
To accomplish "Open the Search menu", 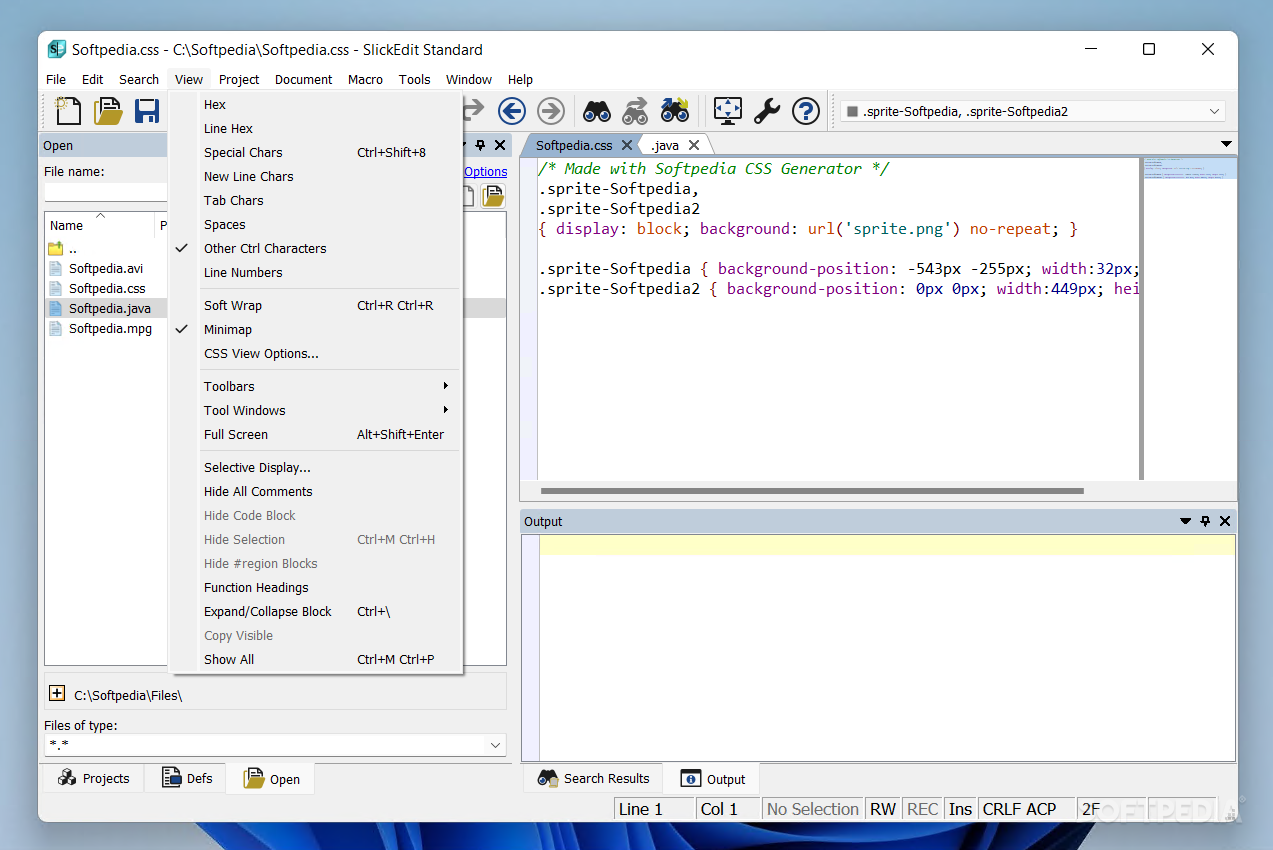I will (139, 79).
